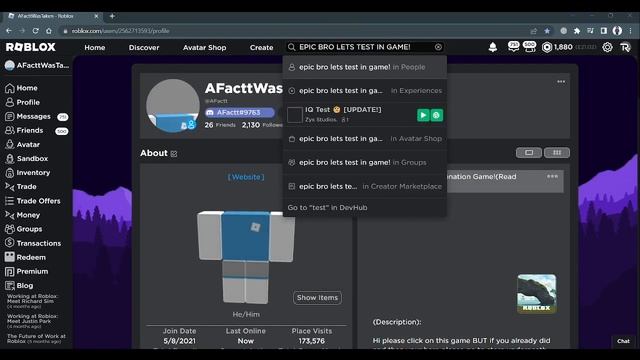Click the Roblox logo
Image resolution: width=640 pixels, height=360 pixels.
[x=31, y=47]
